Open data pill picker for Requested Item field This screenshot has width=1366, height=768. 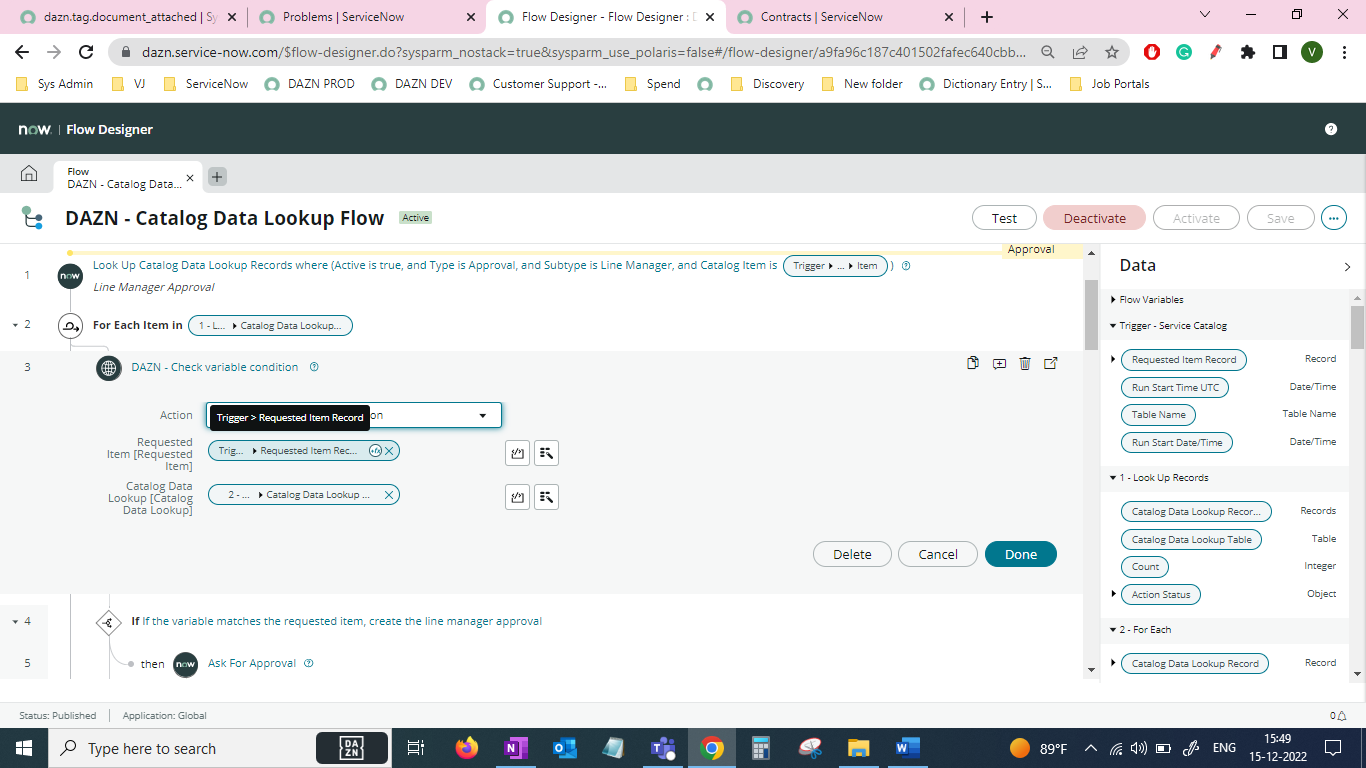click(546, 453)
